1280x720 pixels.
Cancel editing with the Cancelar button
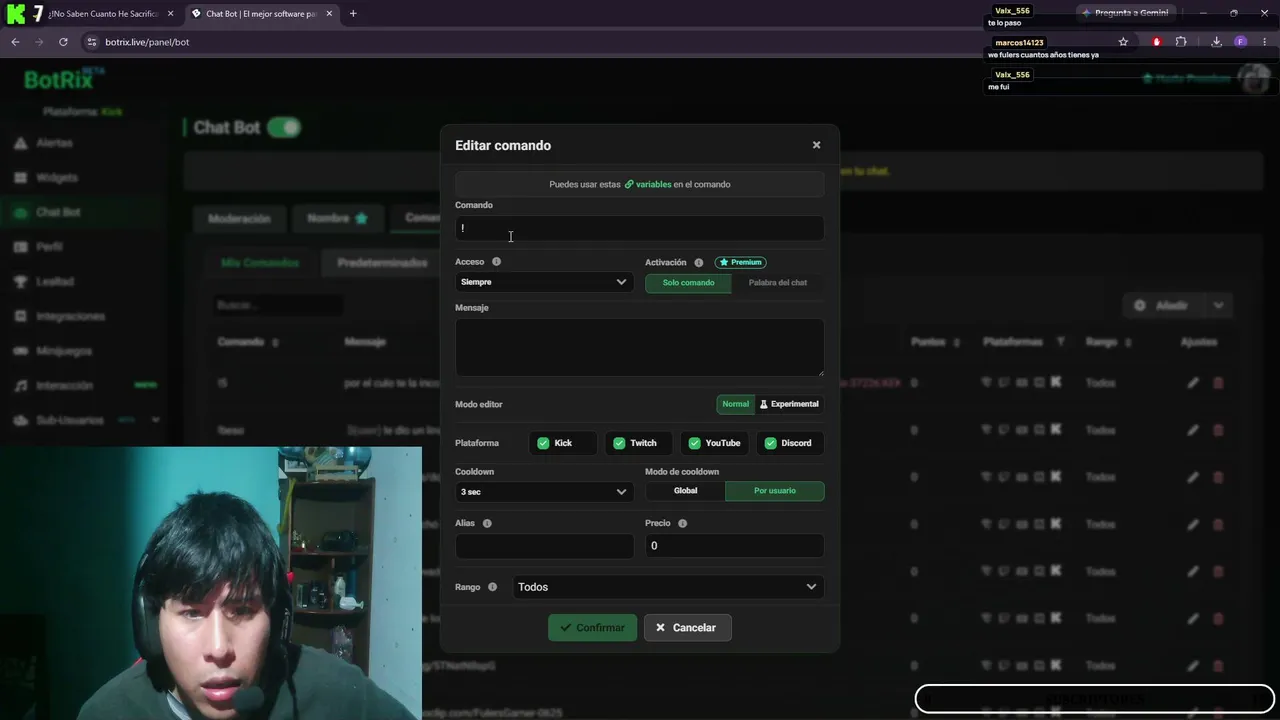click(687, 628)
